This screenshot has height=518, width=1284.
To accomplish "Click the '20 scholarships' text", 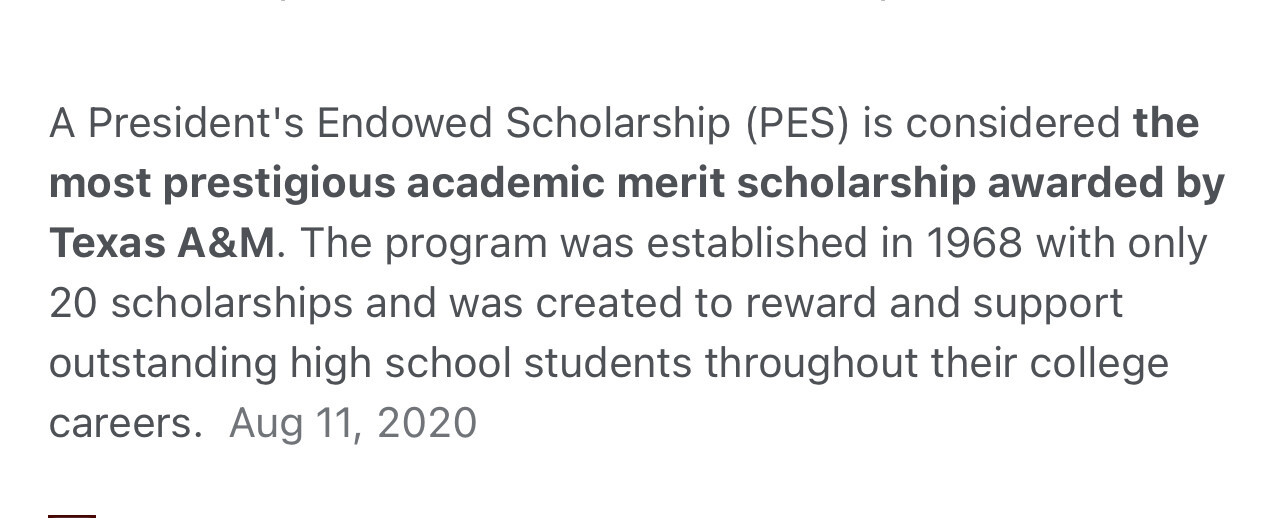I will [201, 304].
